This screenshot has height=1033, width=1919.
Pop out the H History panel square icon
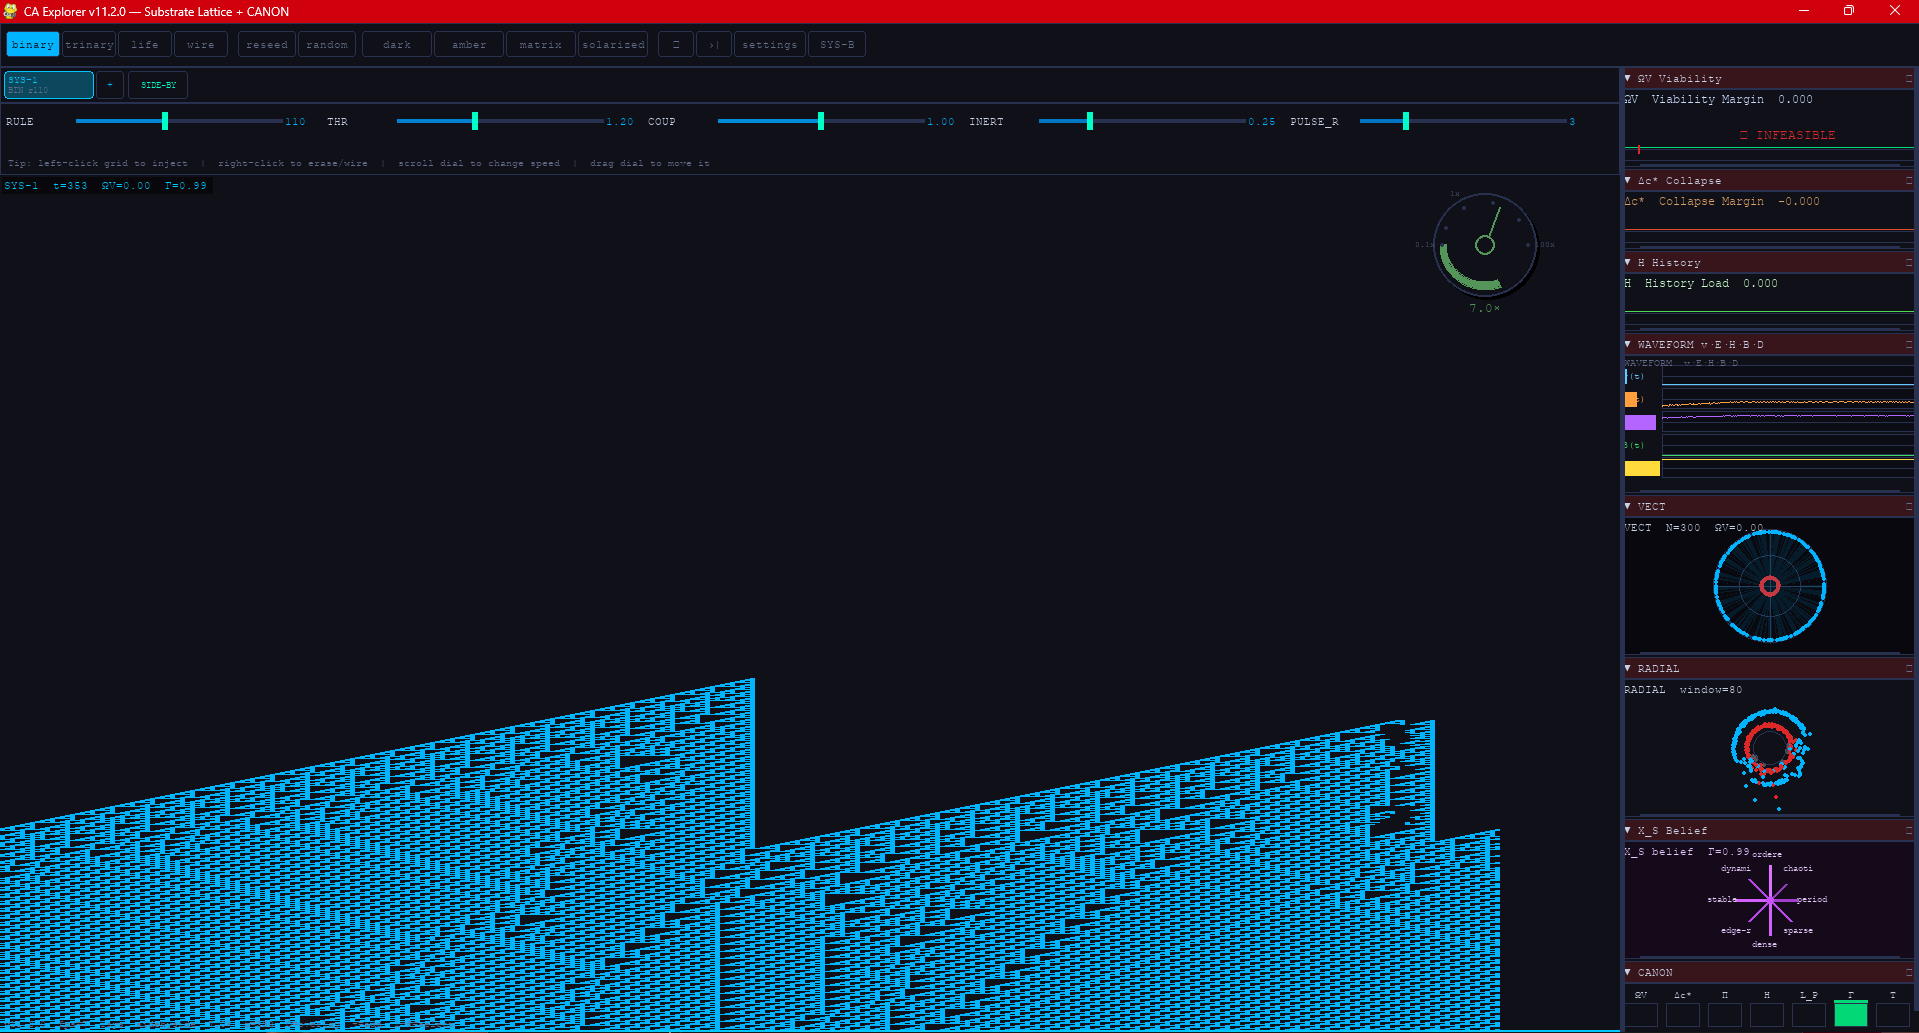coord(1908,262)
